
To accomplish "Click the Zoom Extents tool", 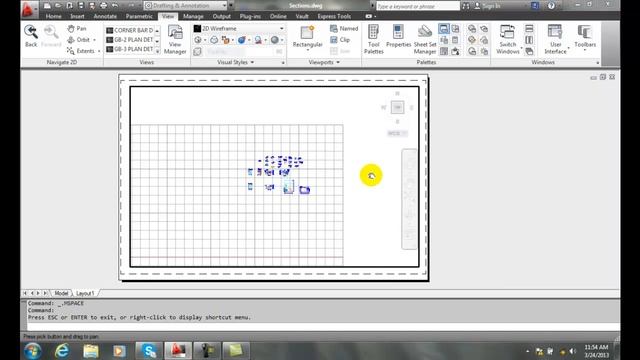I will point(81,51).
